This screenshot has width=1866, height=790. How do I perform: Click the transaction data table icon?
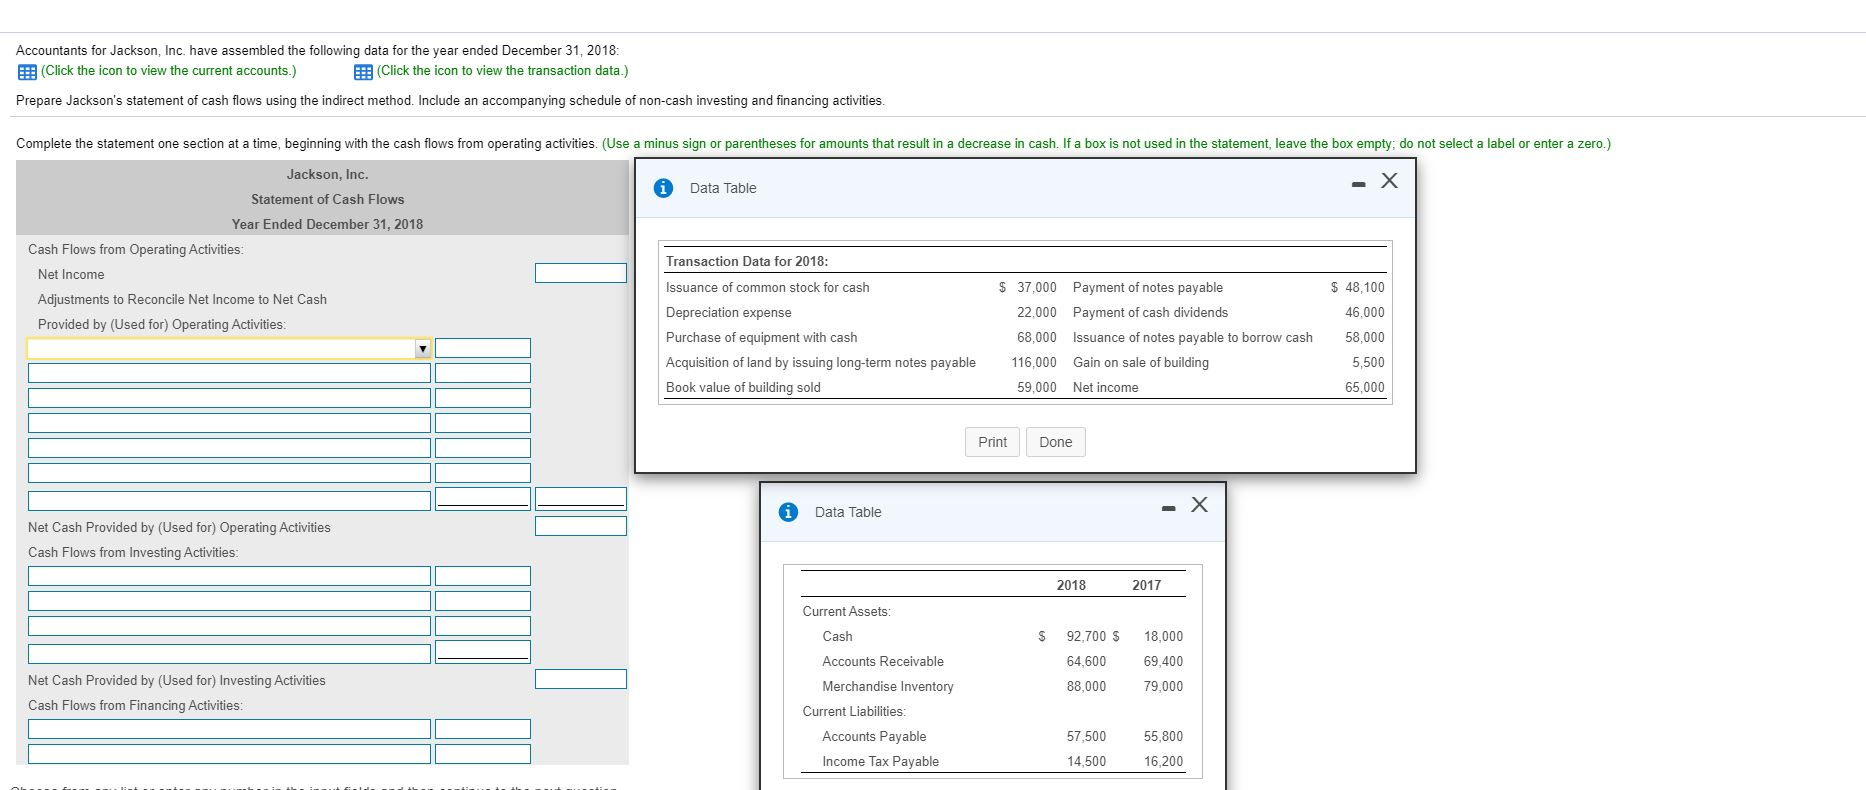pos(363,71)
